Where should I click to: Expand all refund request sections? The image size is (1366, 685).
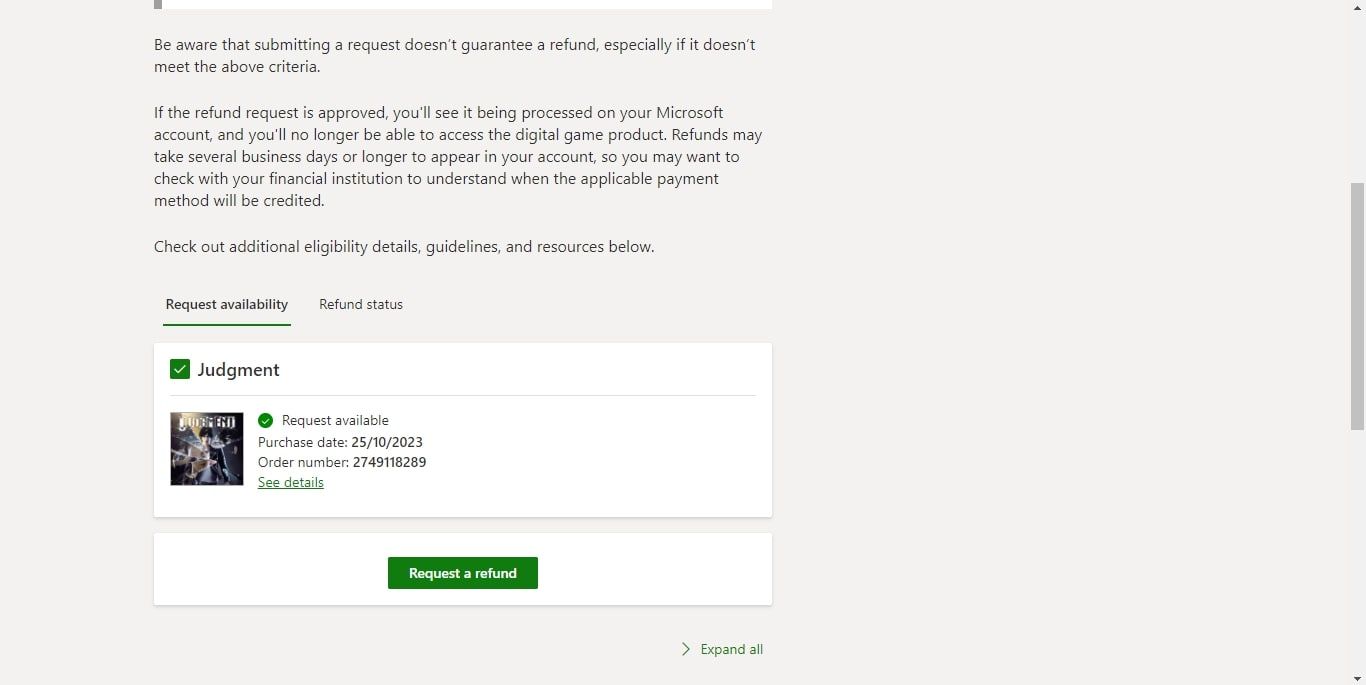point(730,649)
